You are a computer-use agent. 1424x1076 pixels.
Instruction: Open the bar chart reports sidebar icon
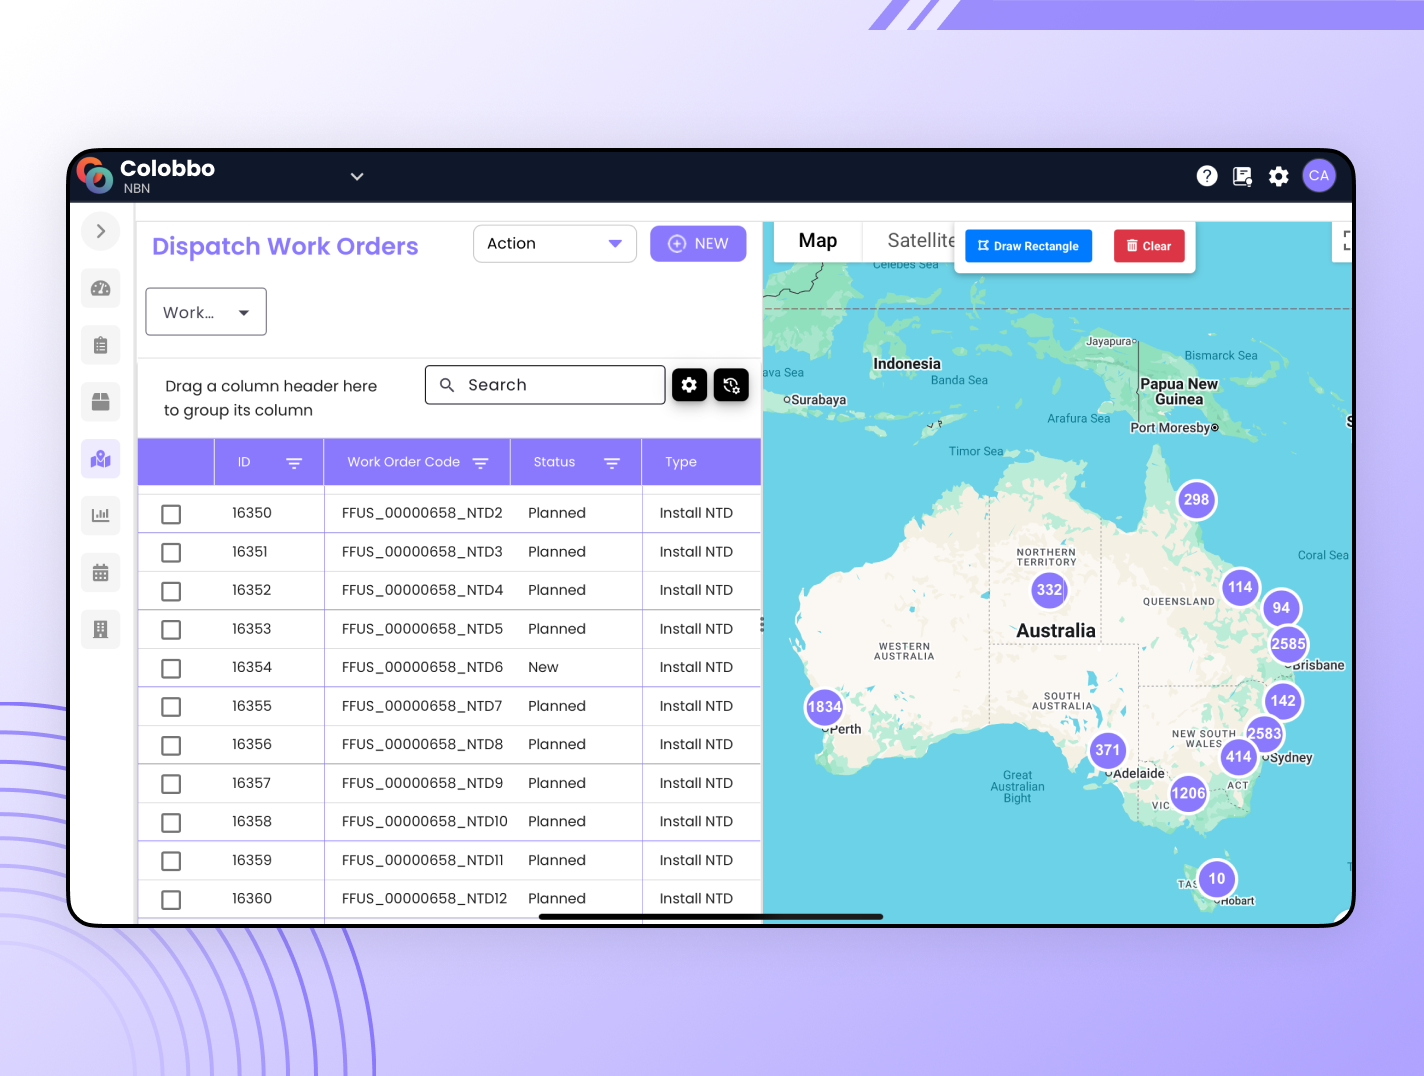click(x=100, y=516)
